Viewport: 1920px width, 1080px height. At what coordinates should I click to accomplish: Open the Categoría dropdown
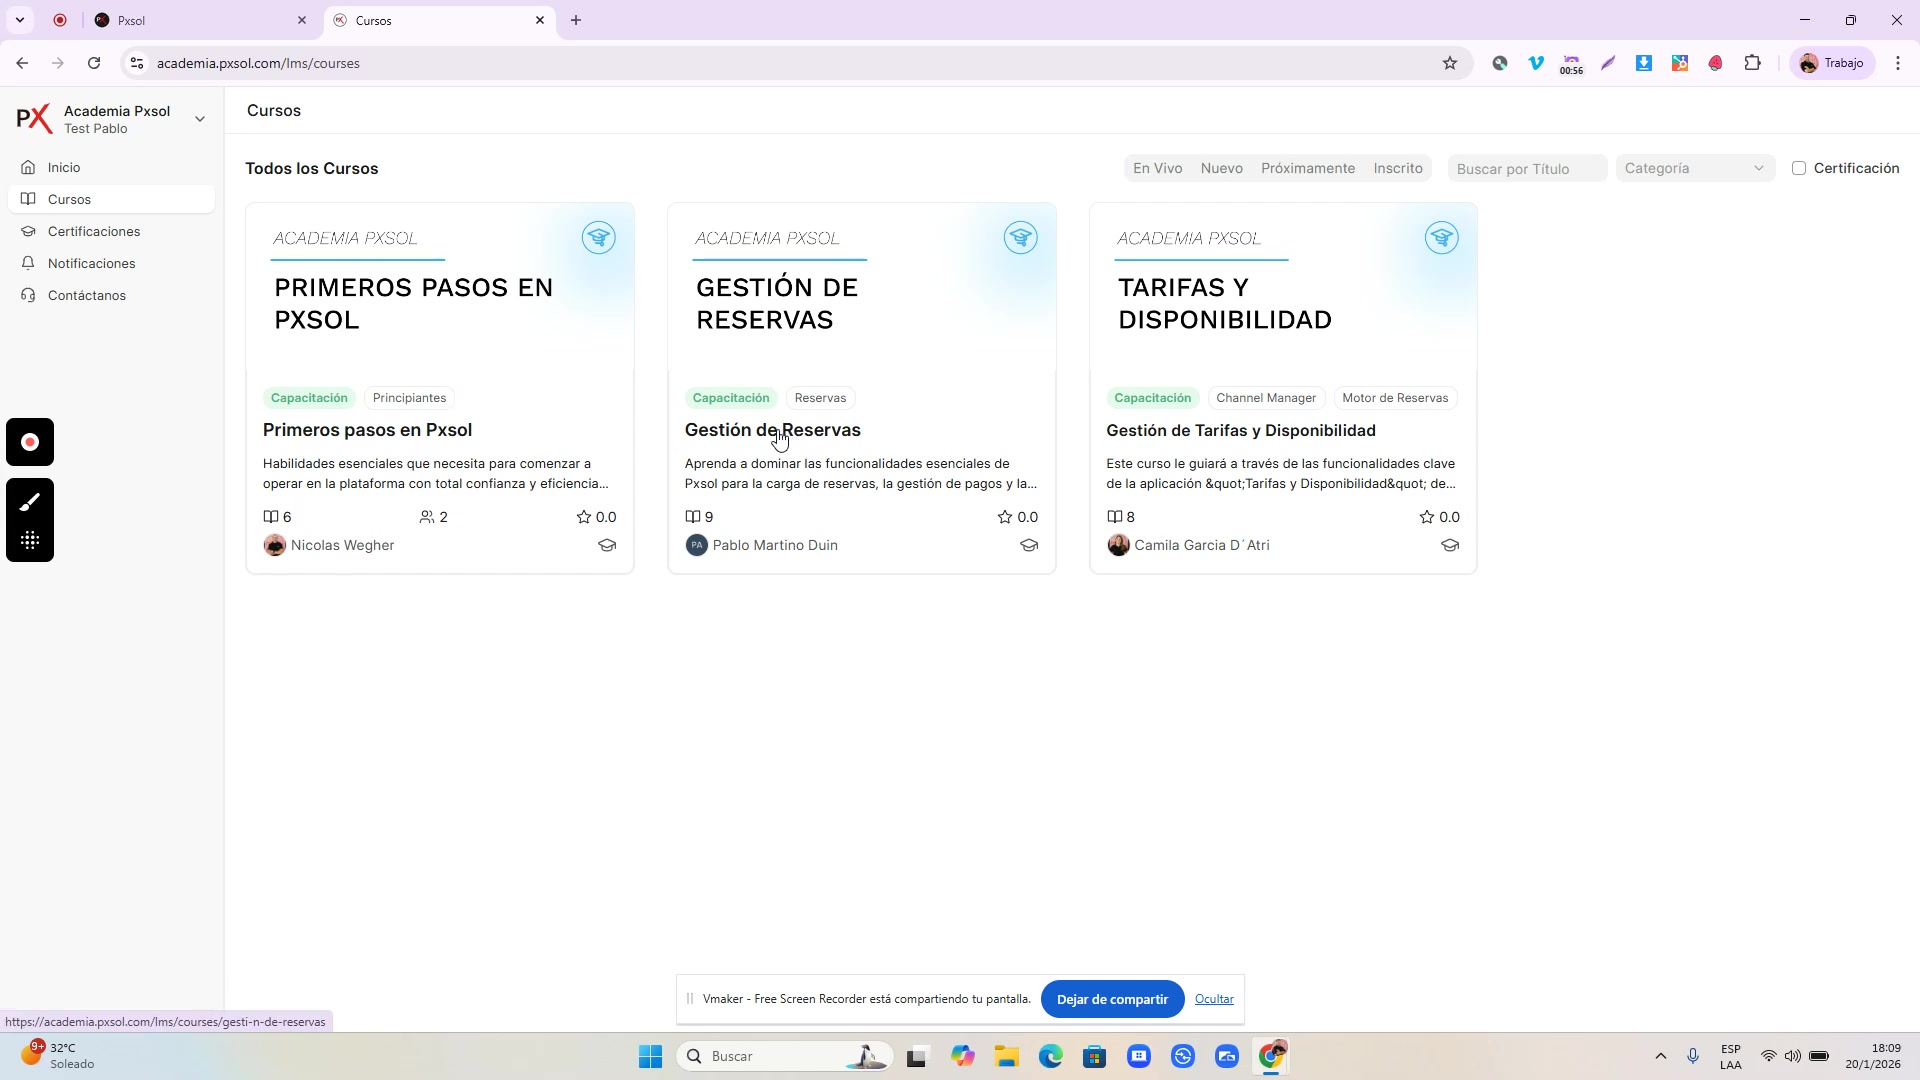click(x=1695, y=168)
